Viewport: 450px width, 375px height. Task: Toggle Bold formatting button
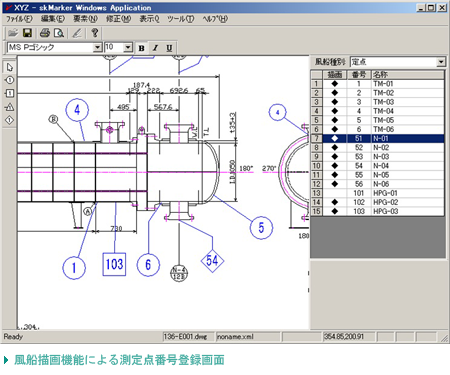[141, 48]
